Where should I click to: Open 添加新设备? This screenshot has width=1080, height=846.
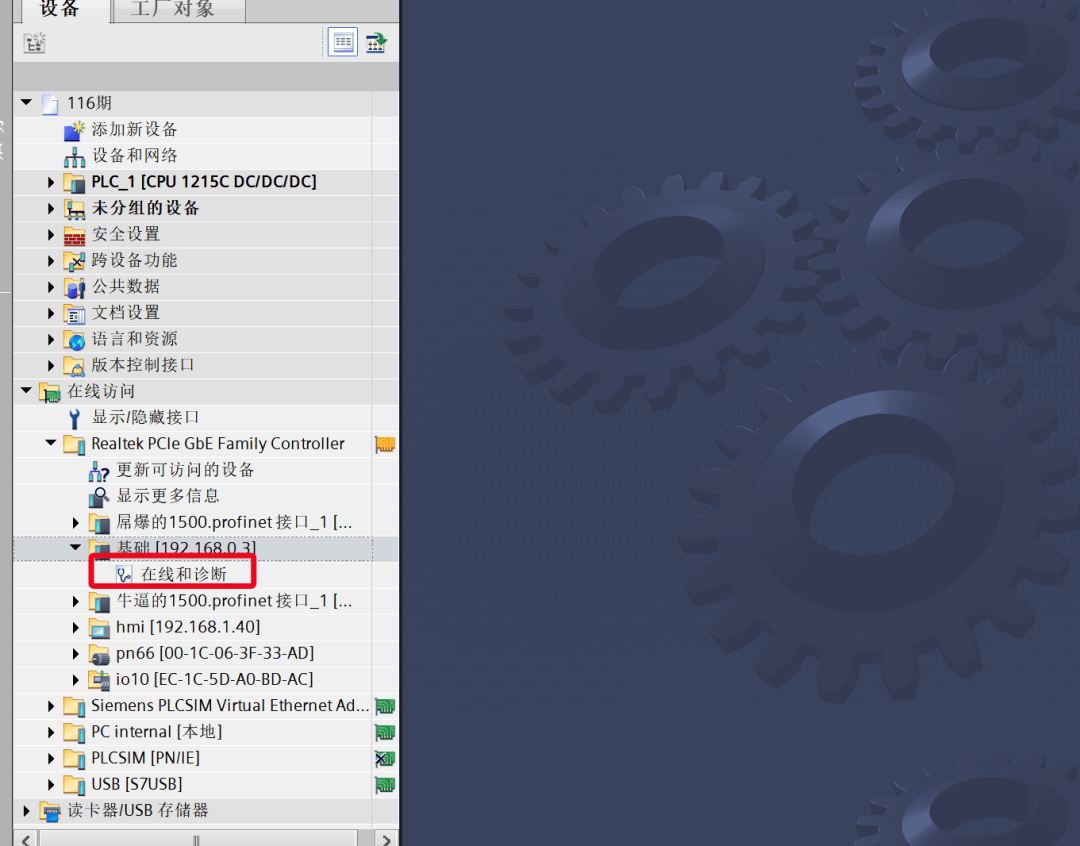[134, 130]
